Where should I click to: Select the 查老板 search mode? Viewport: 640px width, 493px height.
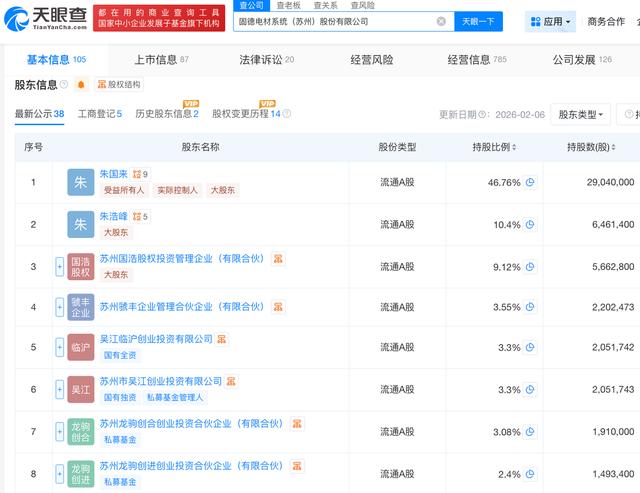pyautogui.click(x=289, y=5)
